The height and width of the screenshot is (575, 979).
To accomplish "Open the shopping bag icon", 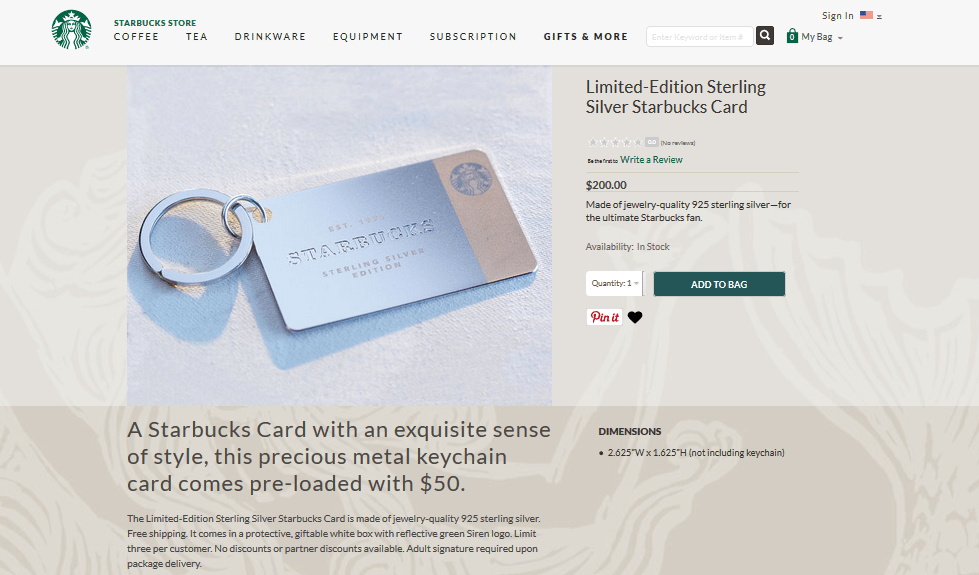I will [x=792, y=36].
